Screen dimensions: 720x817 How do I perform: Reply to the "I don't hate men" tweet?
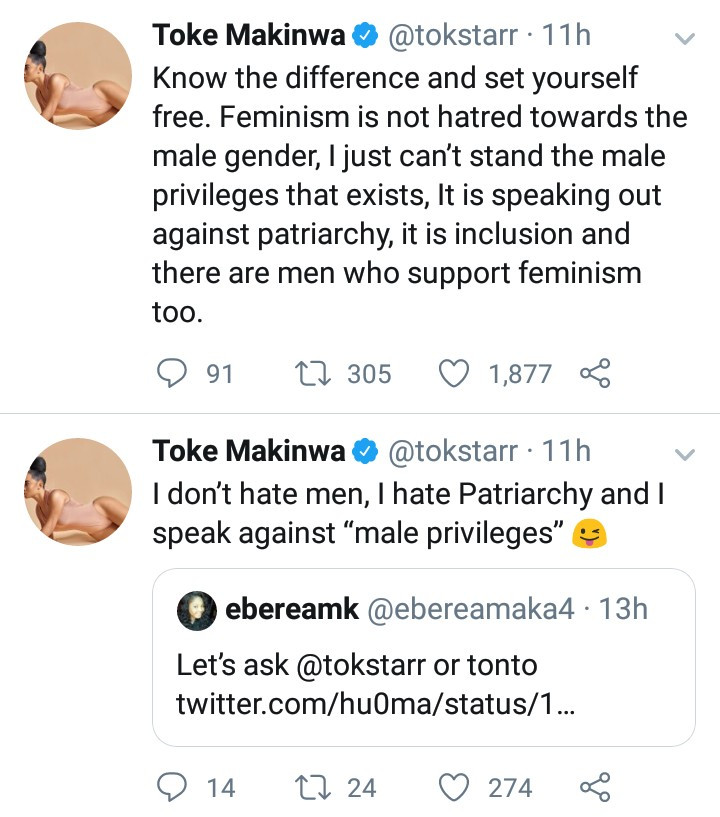(x=175, y=788)
